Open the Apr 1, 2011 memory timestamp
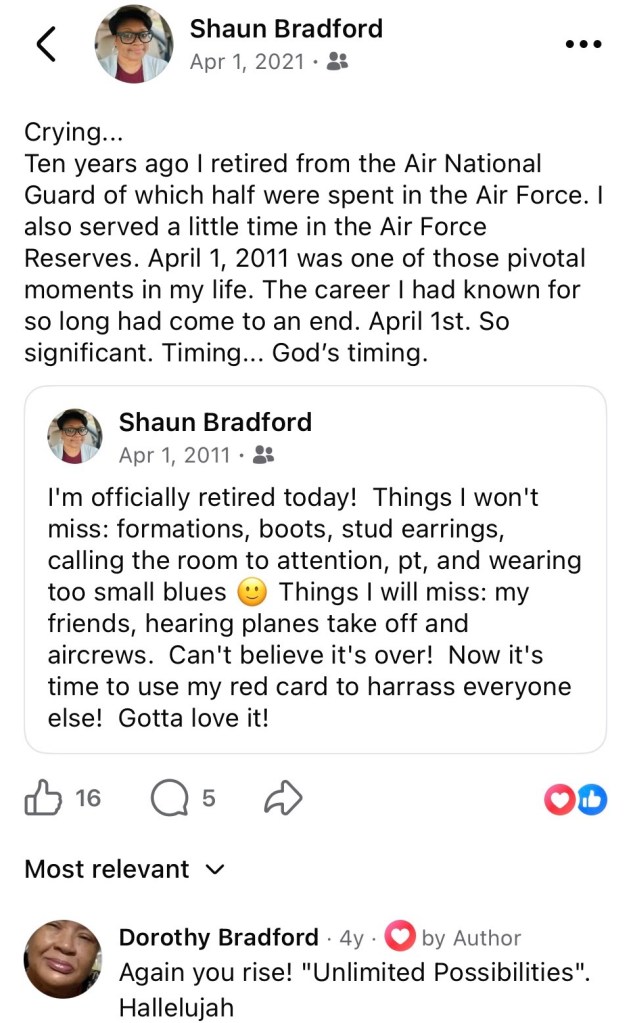Screen dimensions: 631x1023 pyautogui.click(x=174, y=456)
